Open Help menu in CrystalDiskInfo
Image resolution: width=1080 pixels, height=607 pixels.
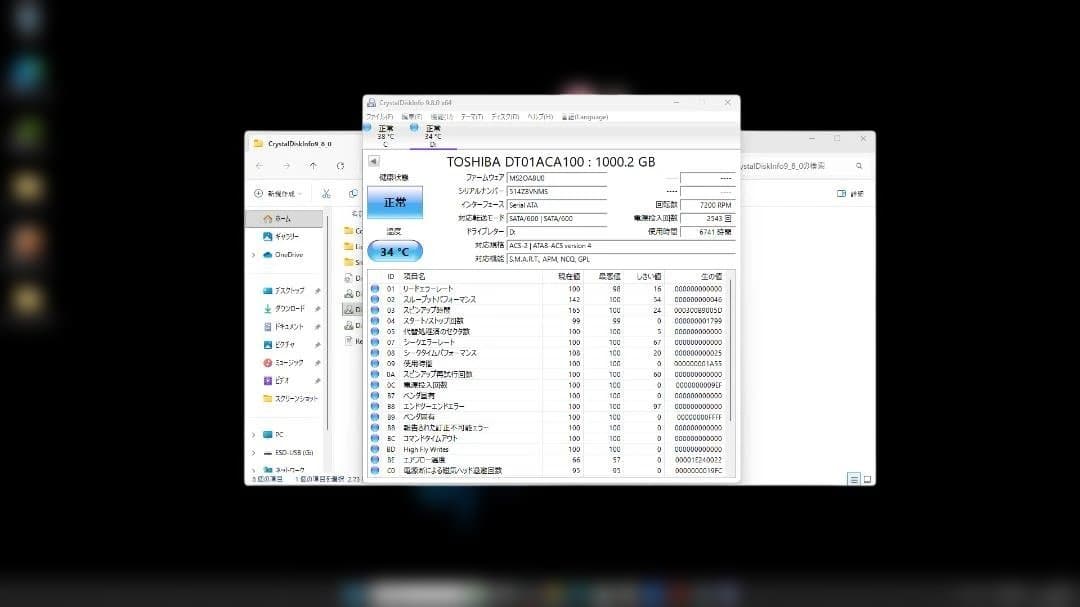click(x=540, y=117)
